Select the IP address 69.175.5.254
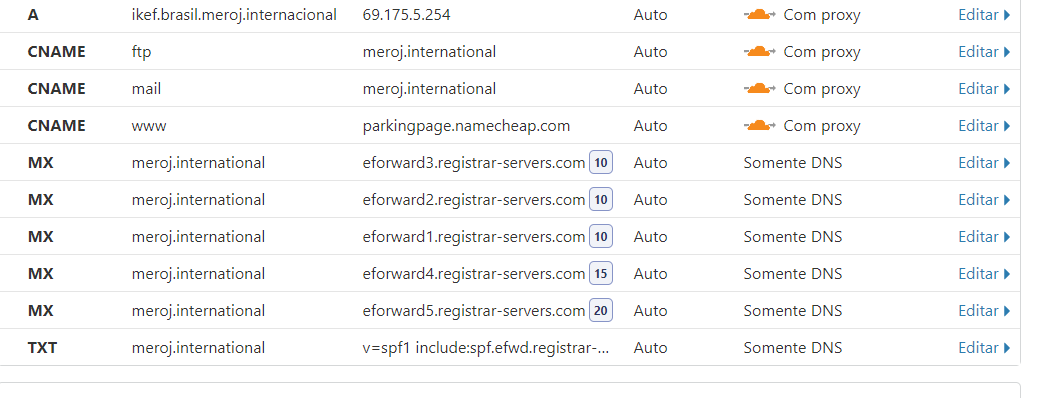This screenshot has width=1041, height=398. tap(406, 15)
